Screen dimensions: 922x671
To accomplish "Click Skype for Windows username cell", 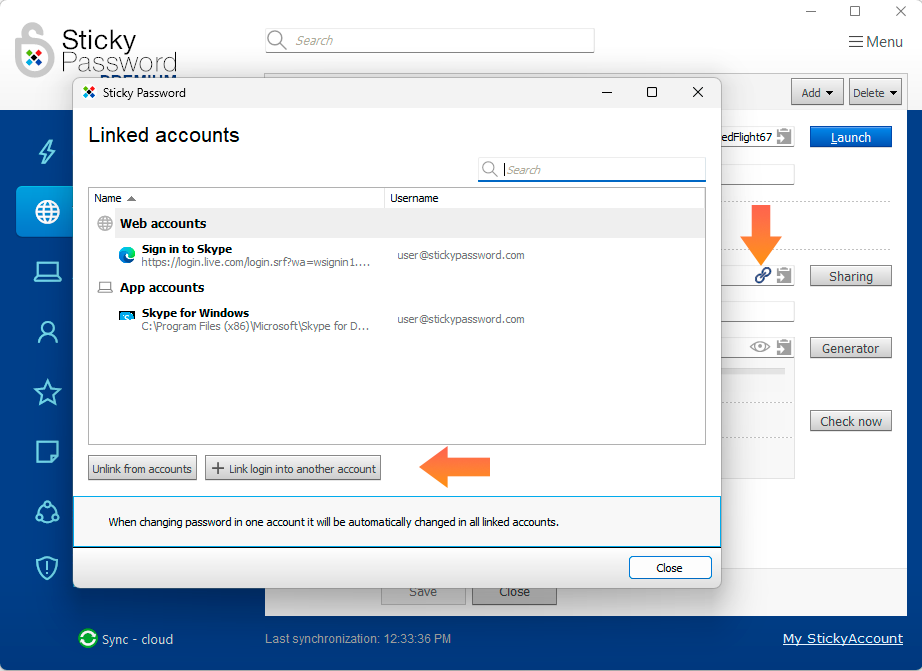I will click(460, 319).
